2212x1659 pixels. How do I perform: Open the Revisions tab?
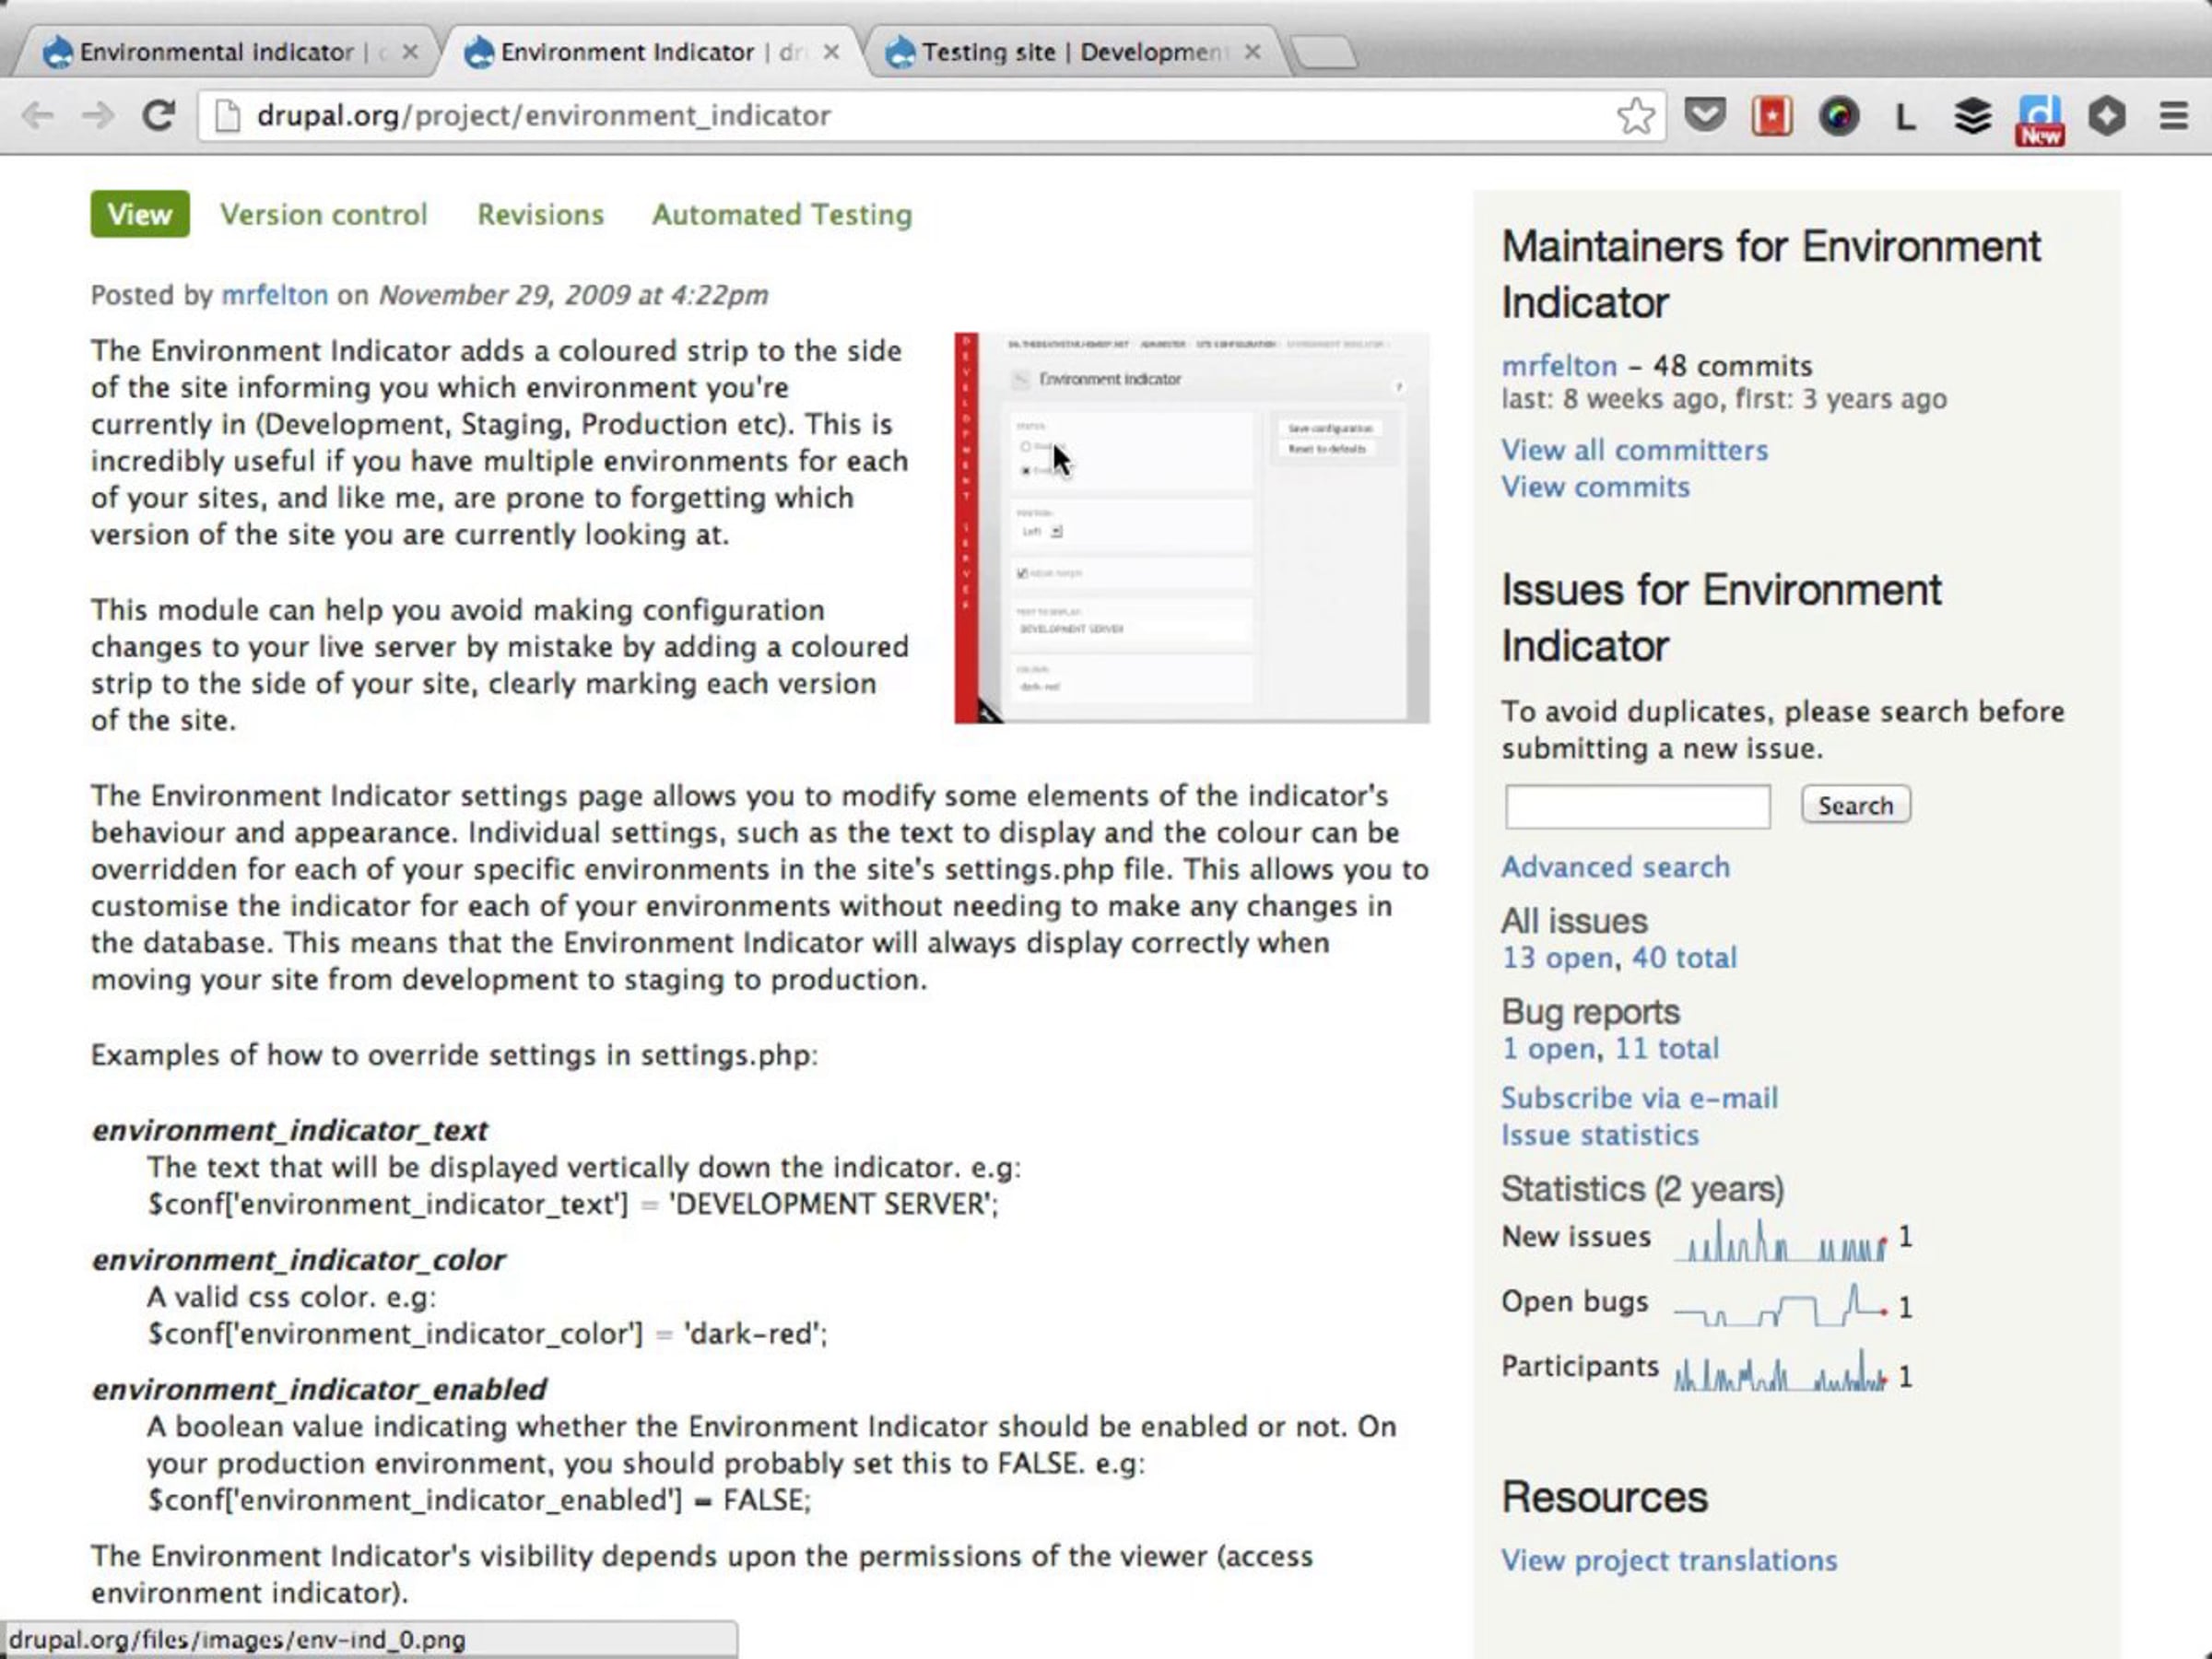[540, 214]
